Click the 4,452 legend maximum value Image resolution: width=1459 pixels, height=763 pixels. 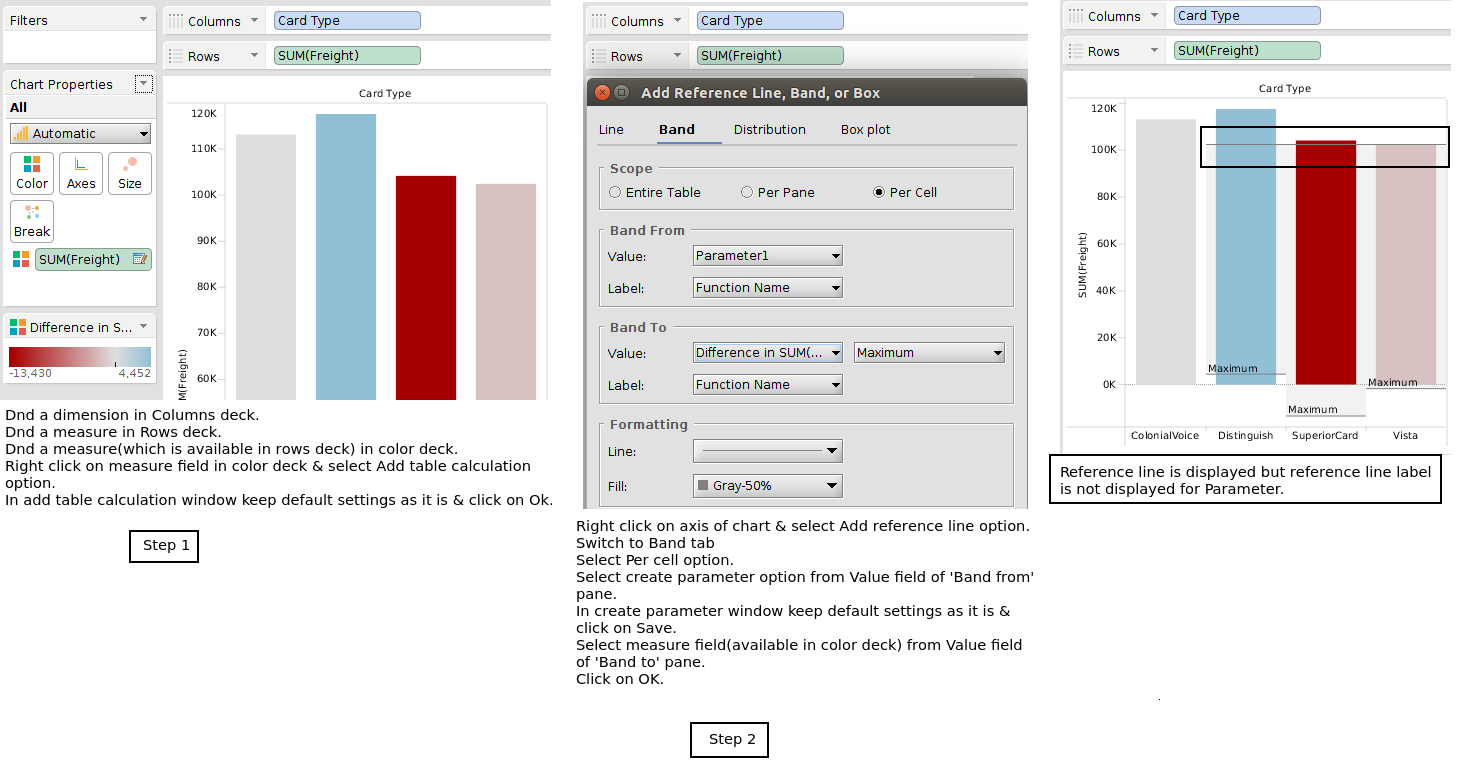[135, 373]
